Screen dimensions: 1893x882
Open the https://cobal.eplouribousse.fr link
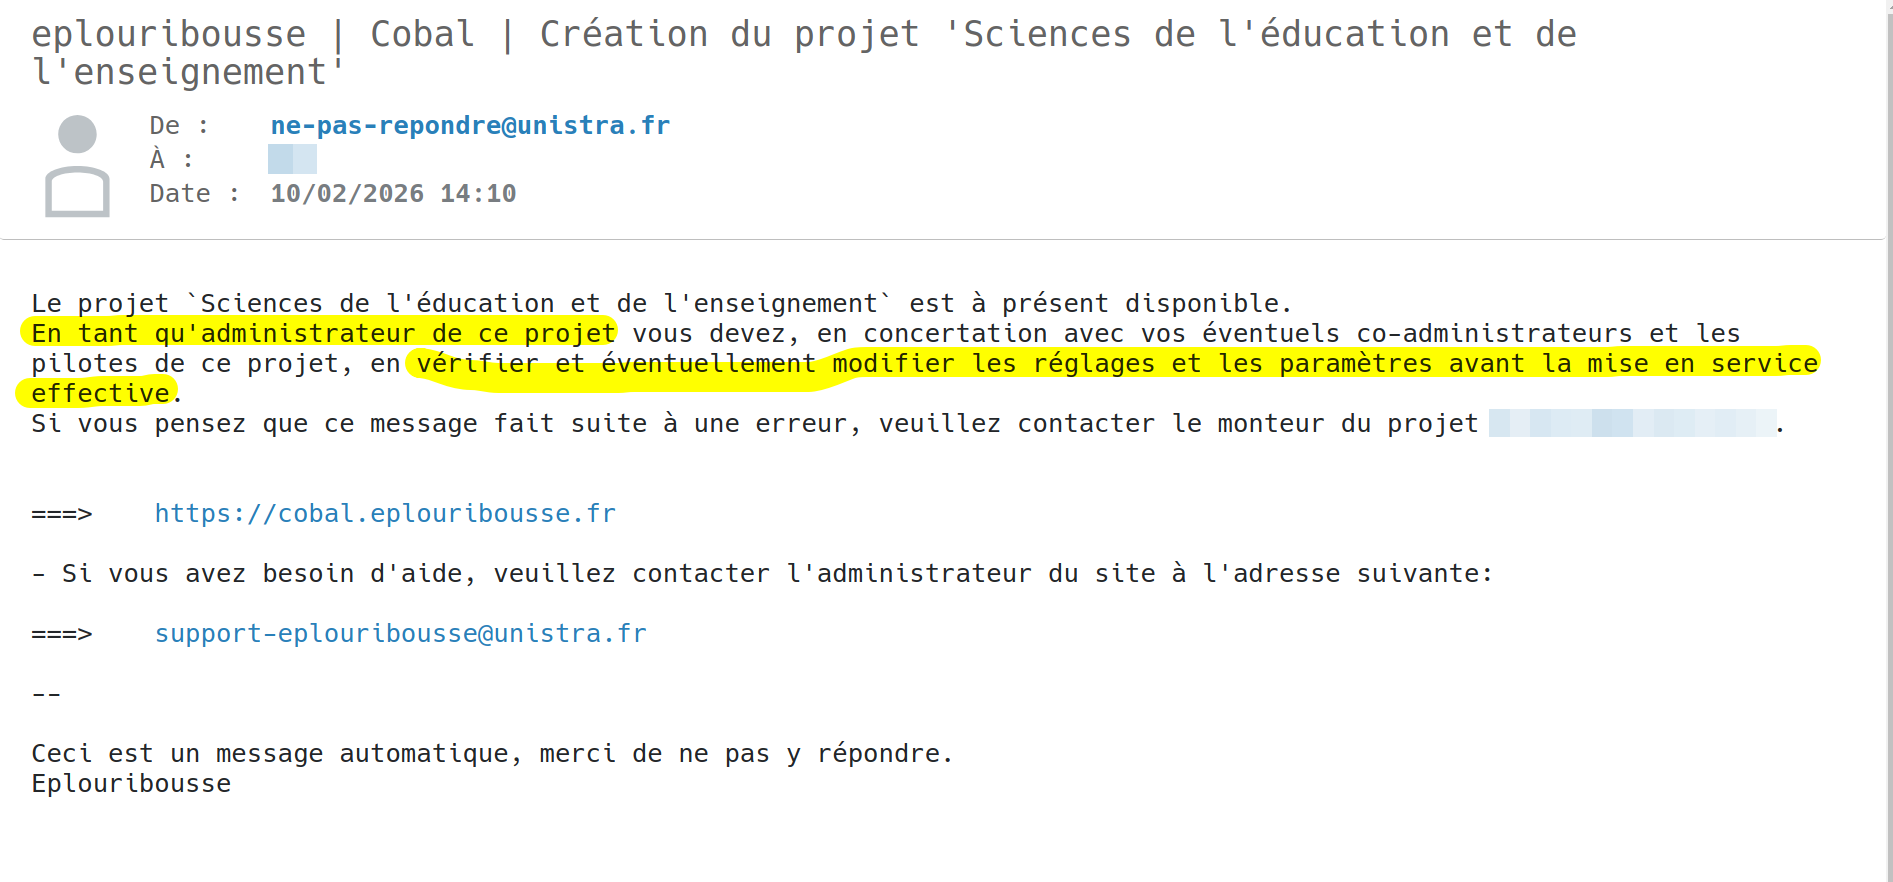(x=385, y=514)
